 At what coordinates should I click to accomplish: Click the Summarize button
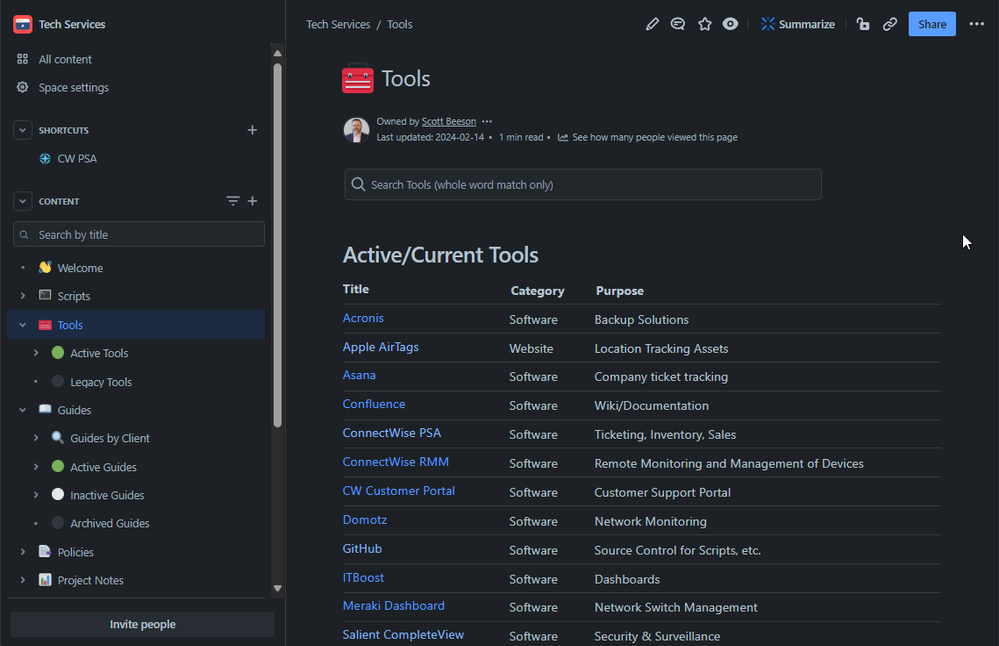[798, 24]
